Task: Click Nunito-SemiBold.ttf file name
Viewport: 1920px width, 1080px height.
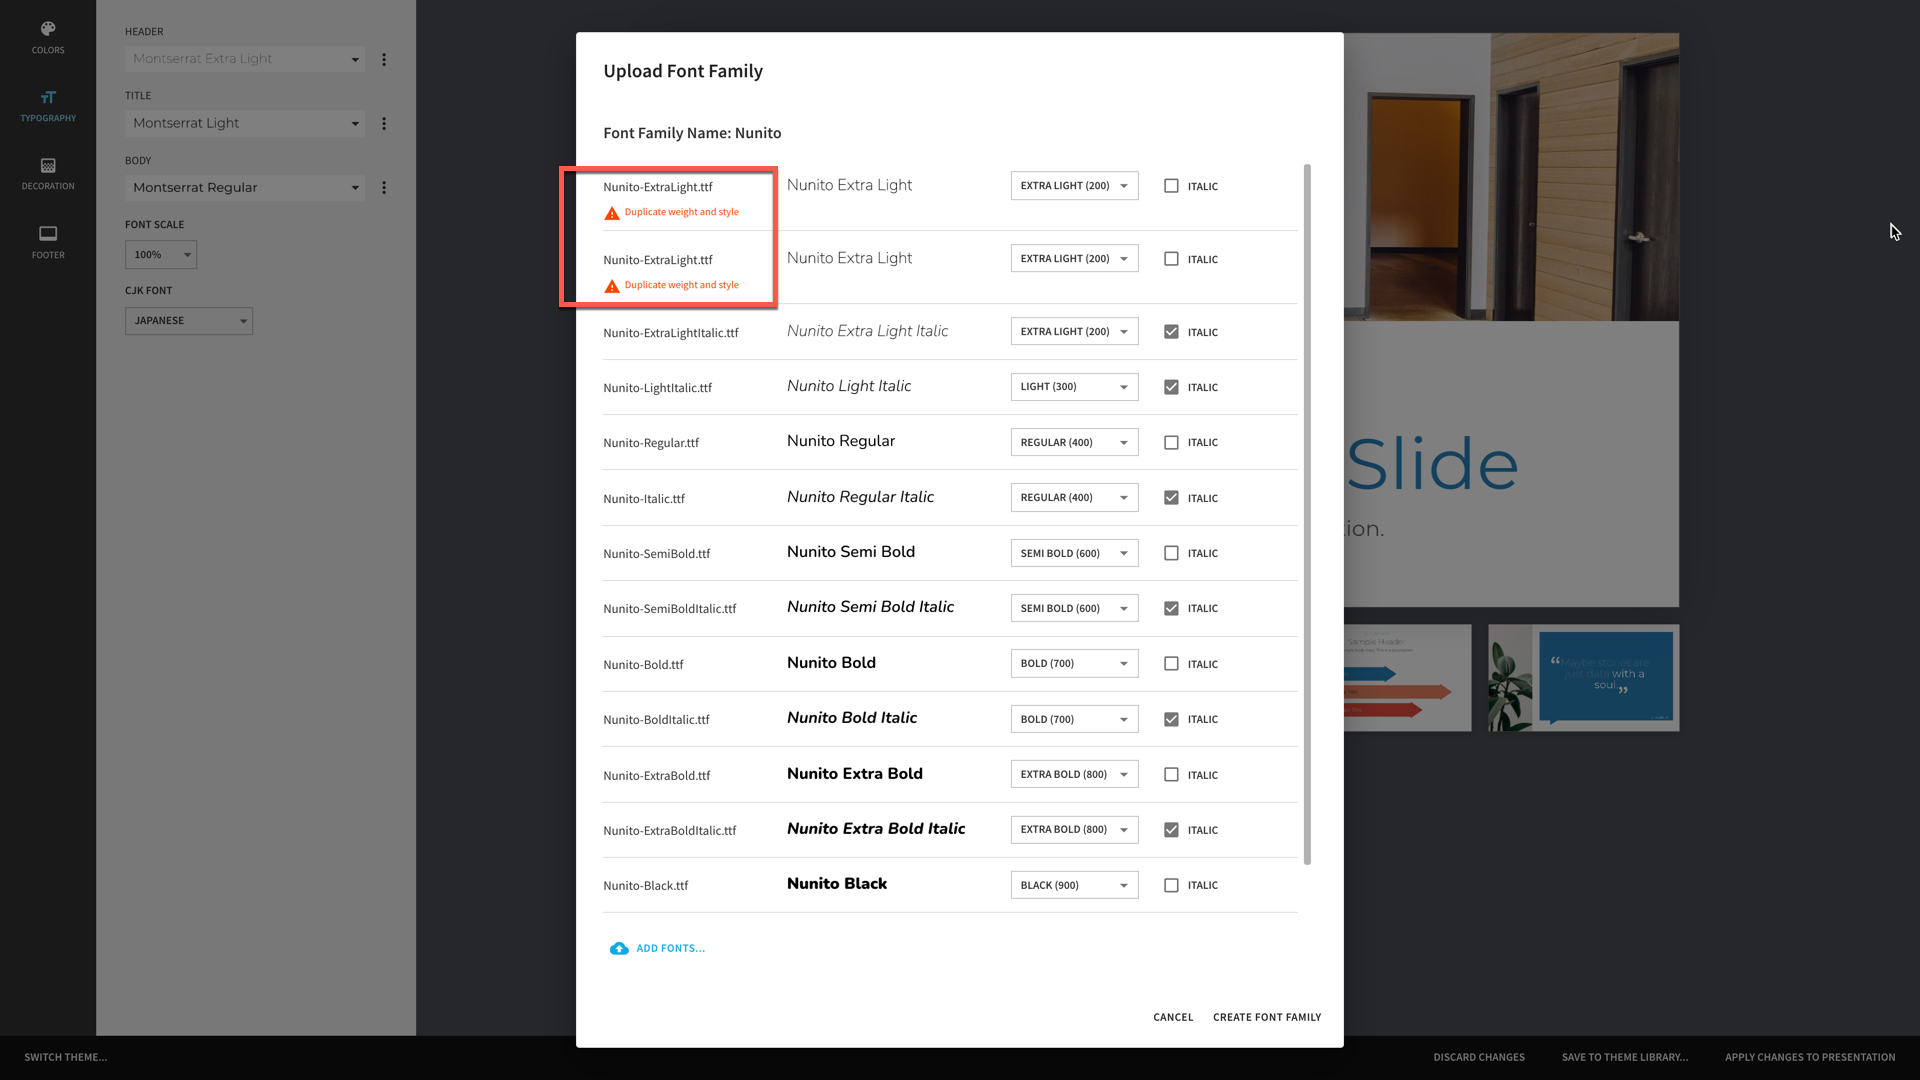Action: 657,554
